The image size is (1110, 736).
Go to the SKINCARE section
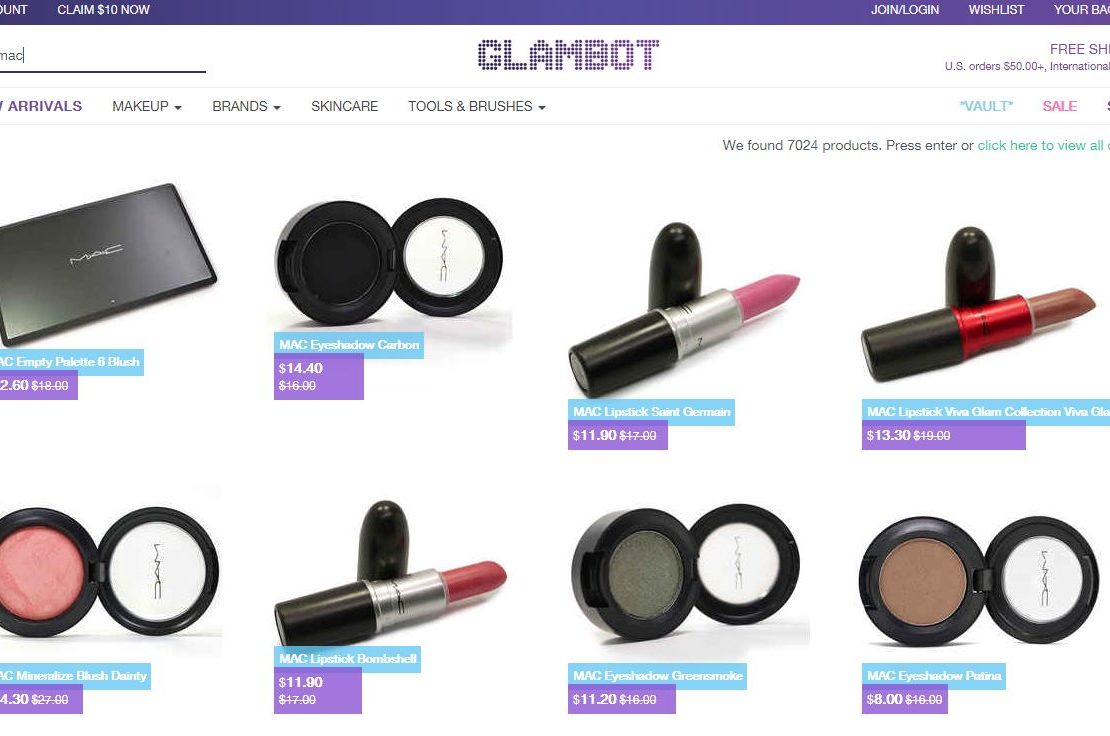pos(345,106)
